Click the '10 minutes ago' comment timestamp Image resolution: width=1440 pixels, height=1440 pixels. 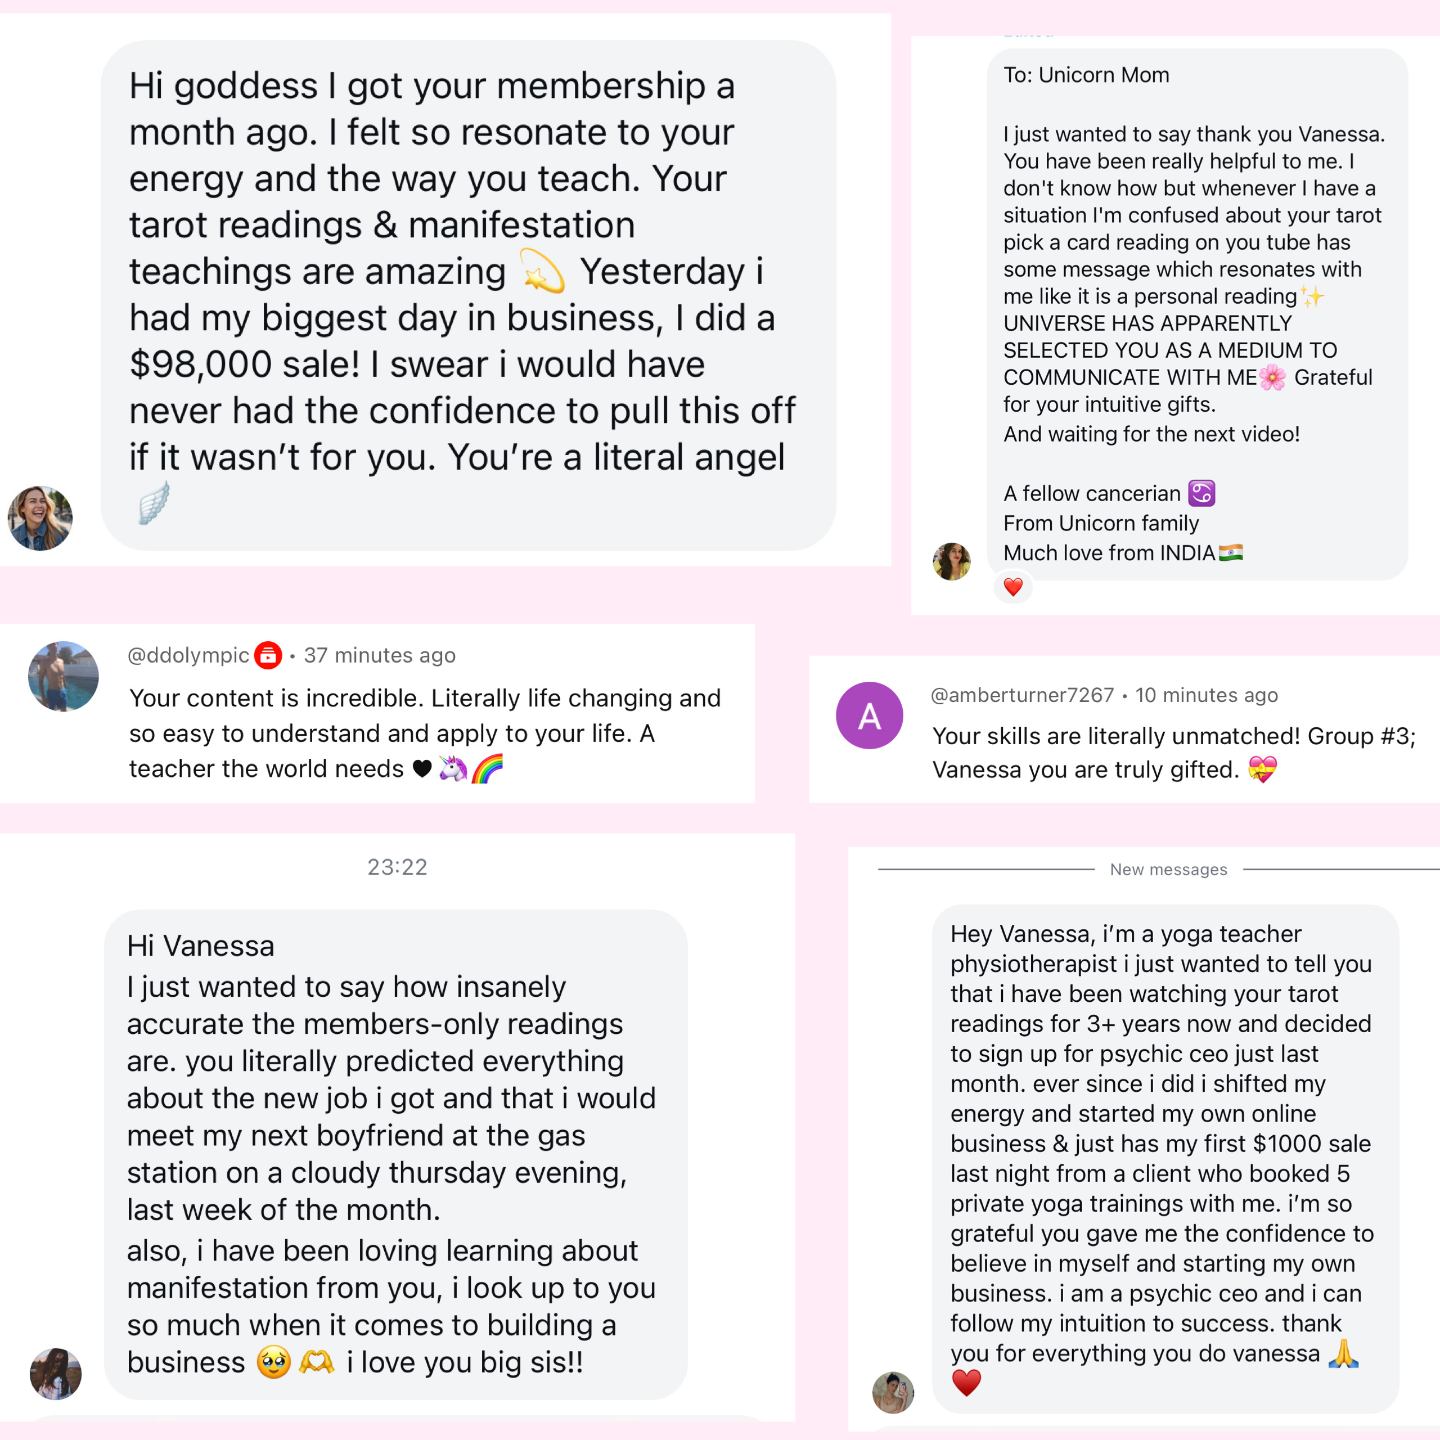coord(1207,695)
